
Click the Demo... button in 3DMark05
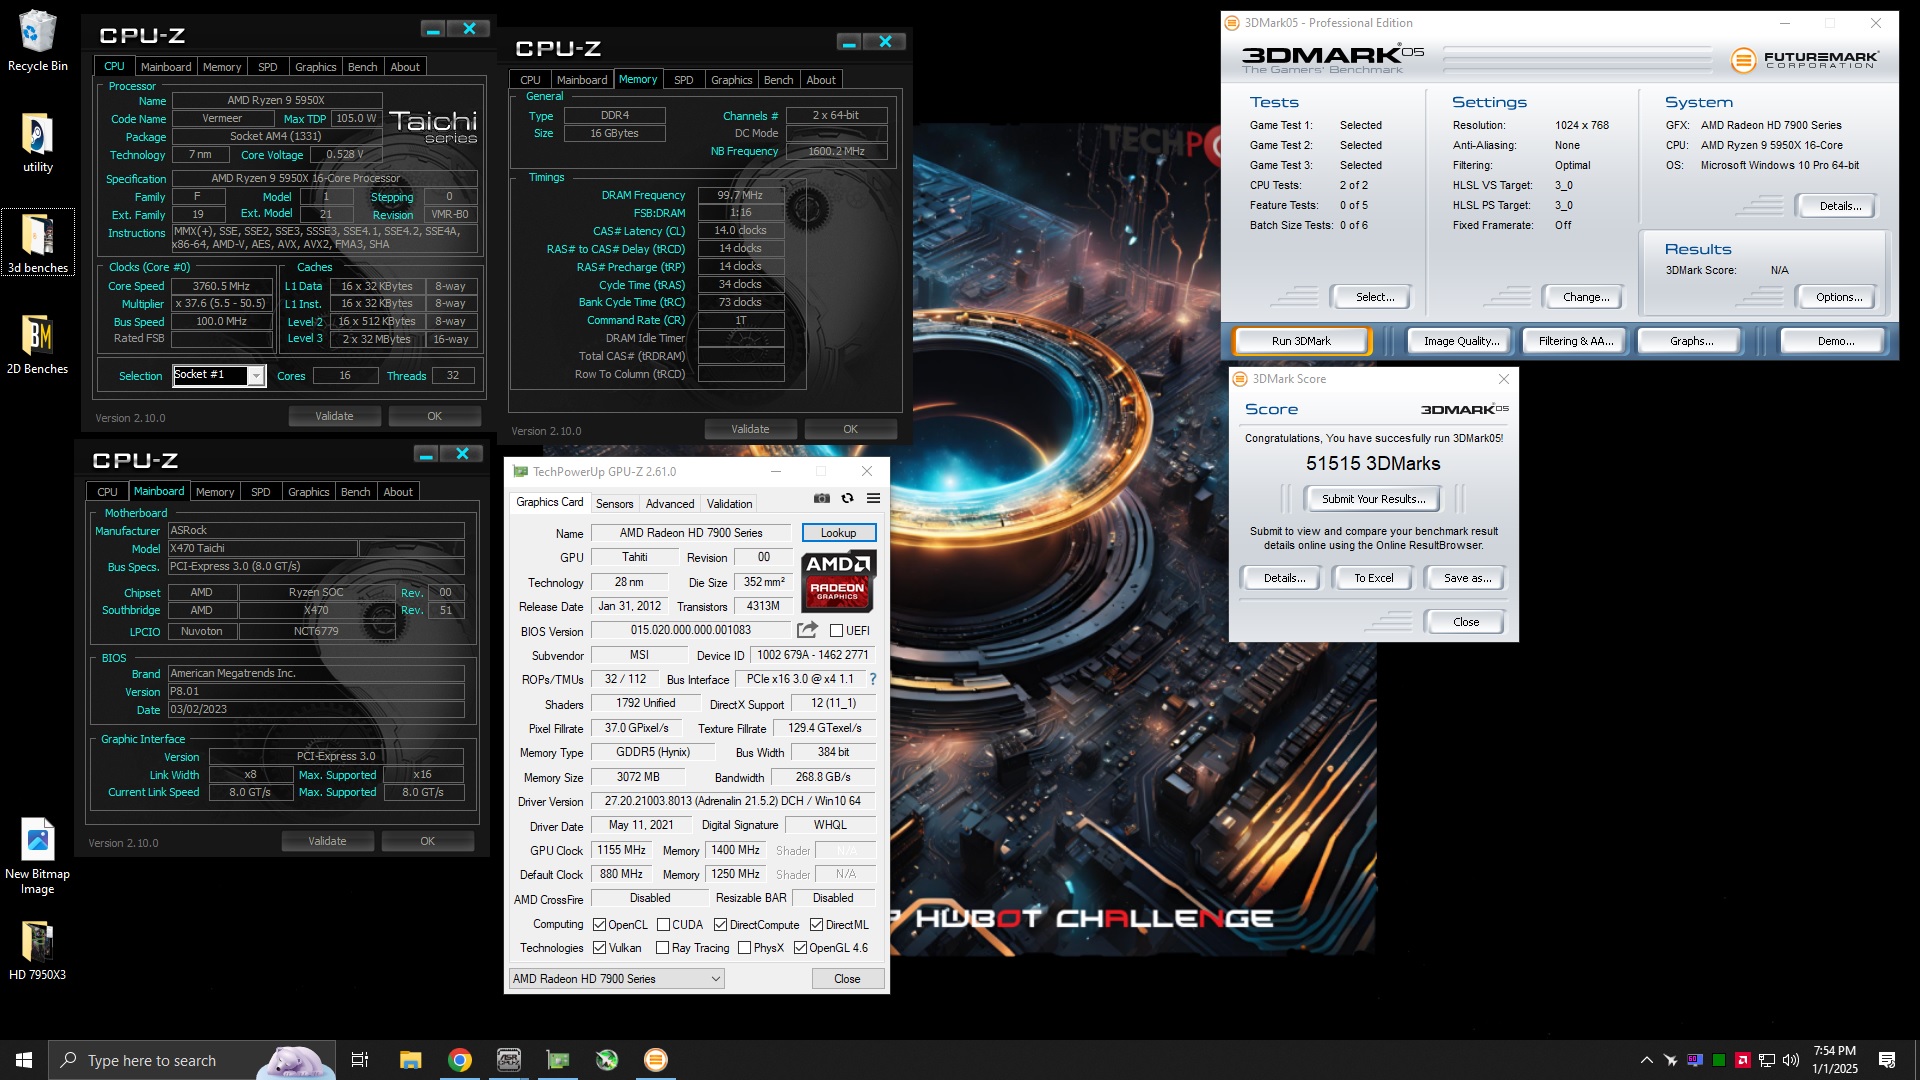(x=1835, y=341)
